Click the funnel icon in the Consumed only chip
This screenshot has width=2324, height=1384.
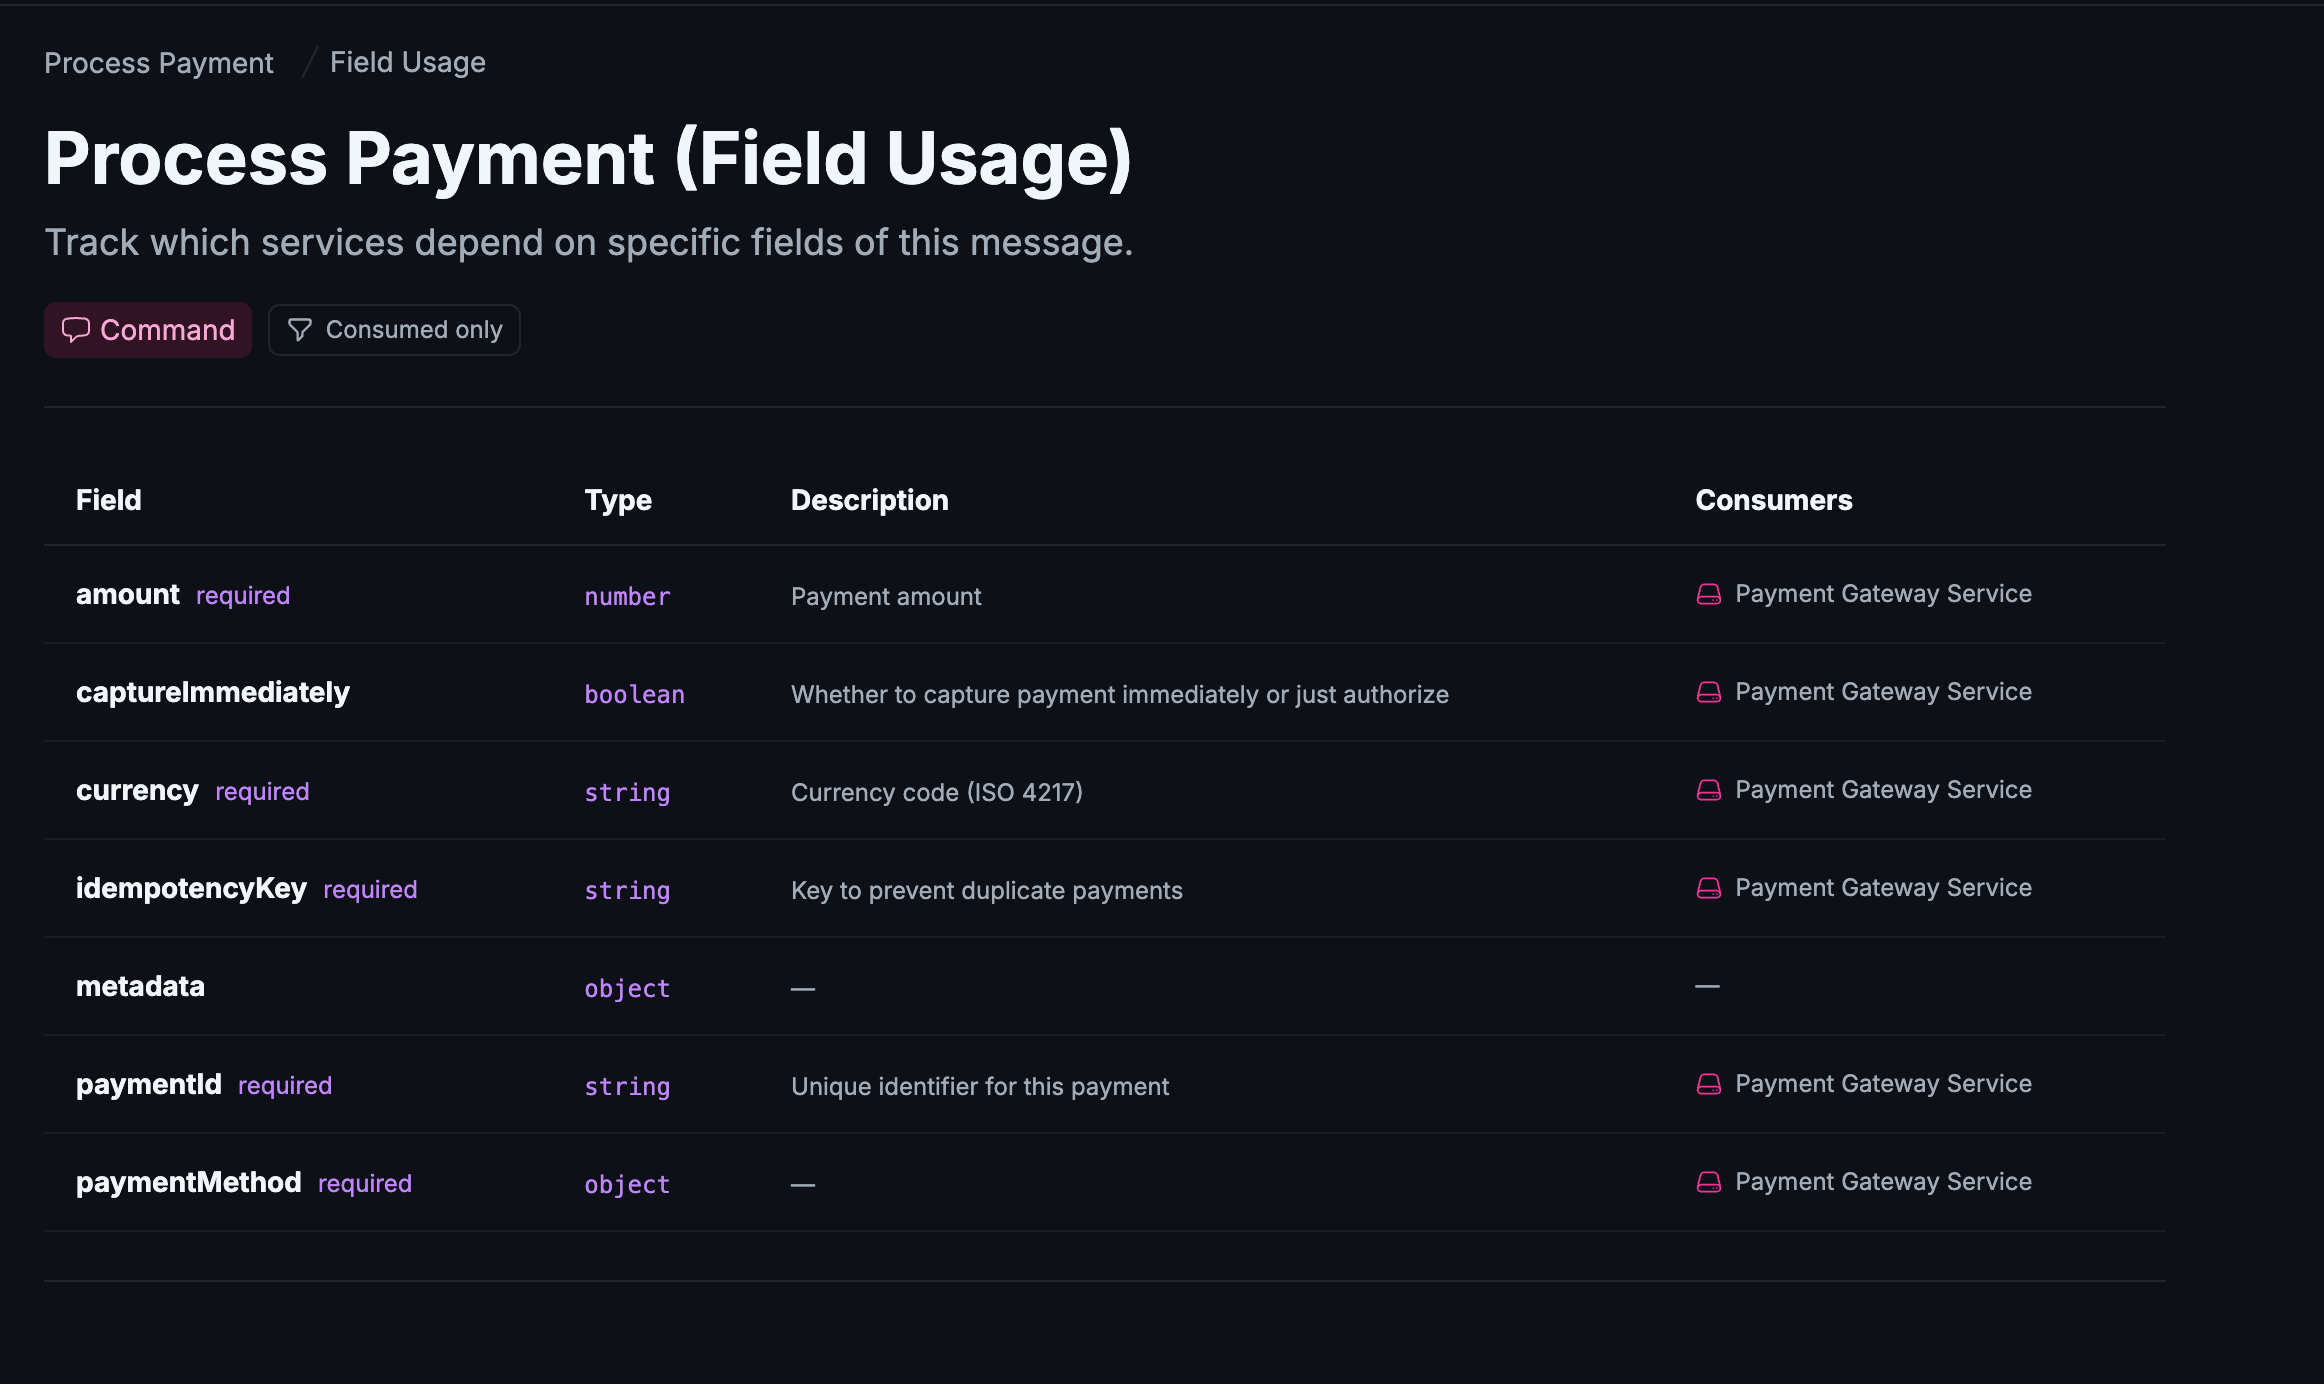coord(301,329)
